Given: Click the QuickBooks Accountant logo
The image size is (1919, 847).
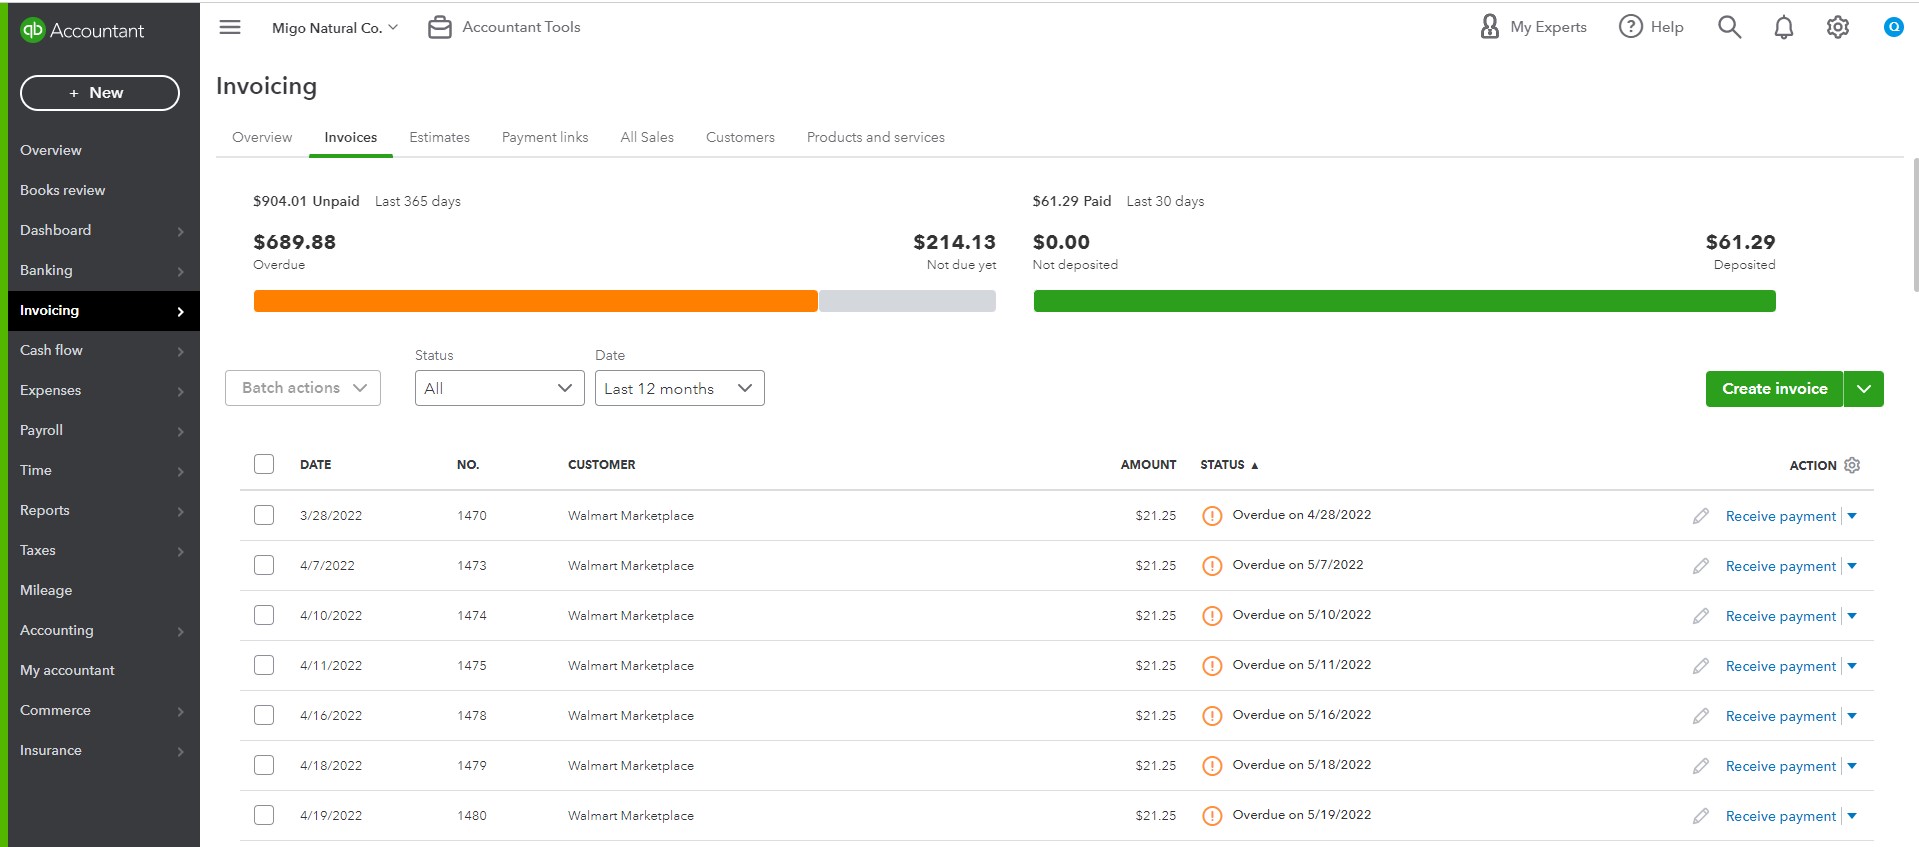Looking at the screenshot, I should click(x=82, y=30).
